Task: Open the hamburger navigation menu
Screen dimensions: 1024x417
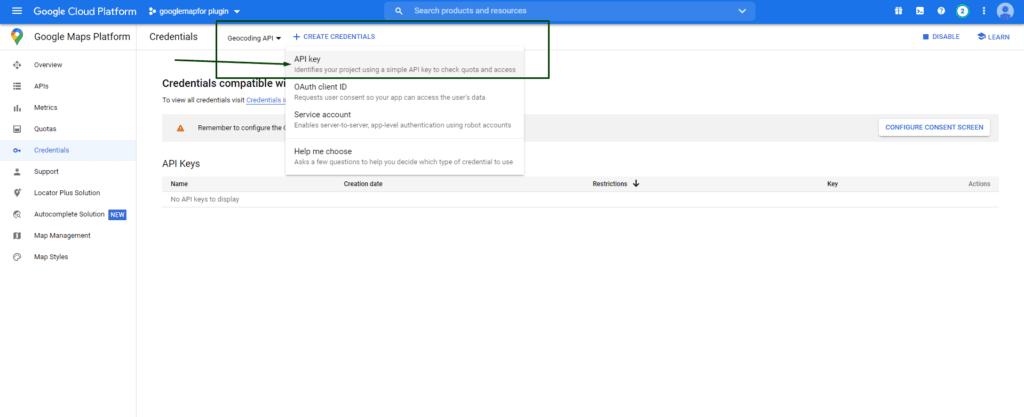Action: (x=16, y=11)
